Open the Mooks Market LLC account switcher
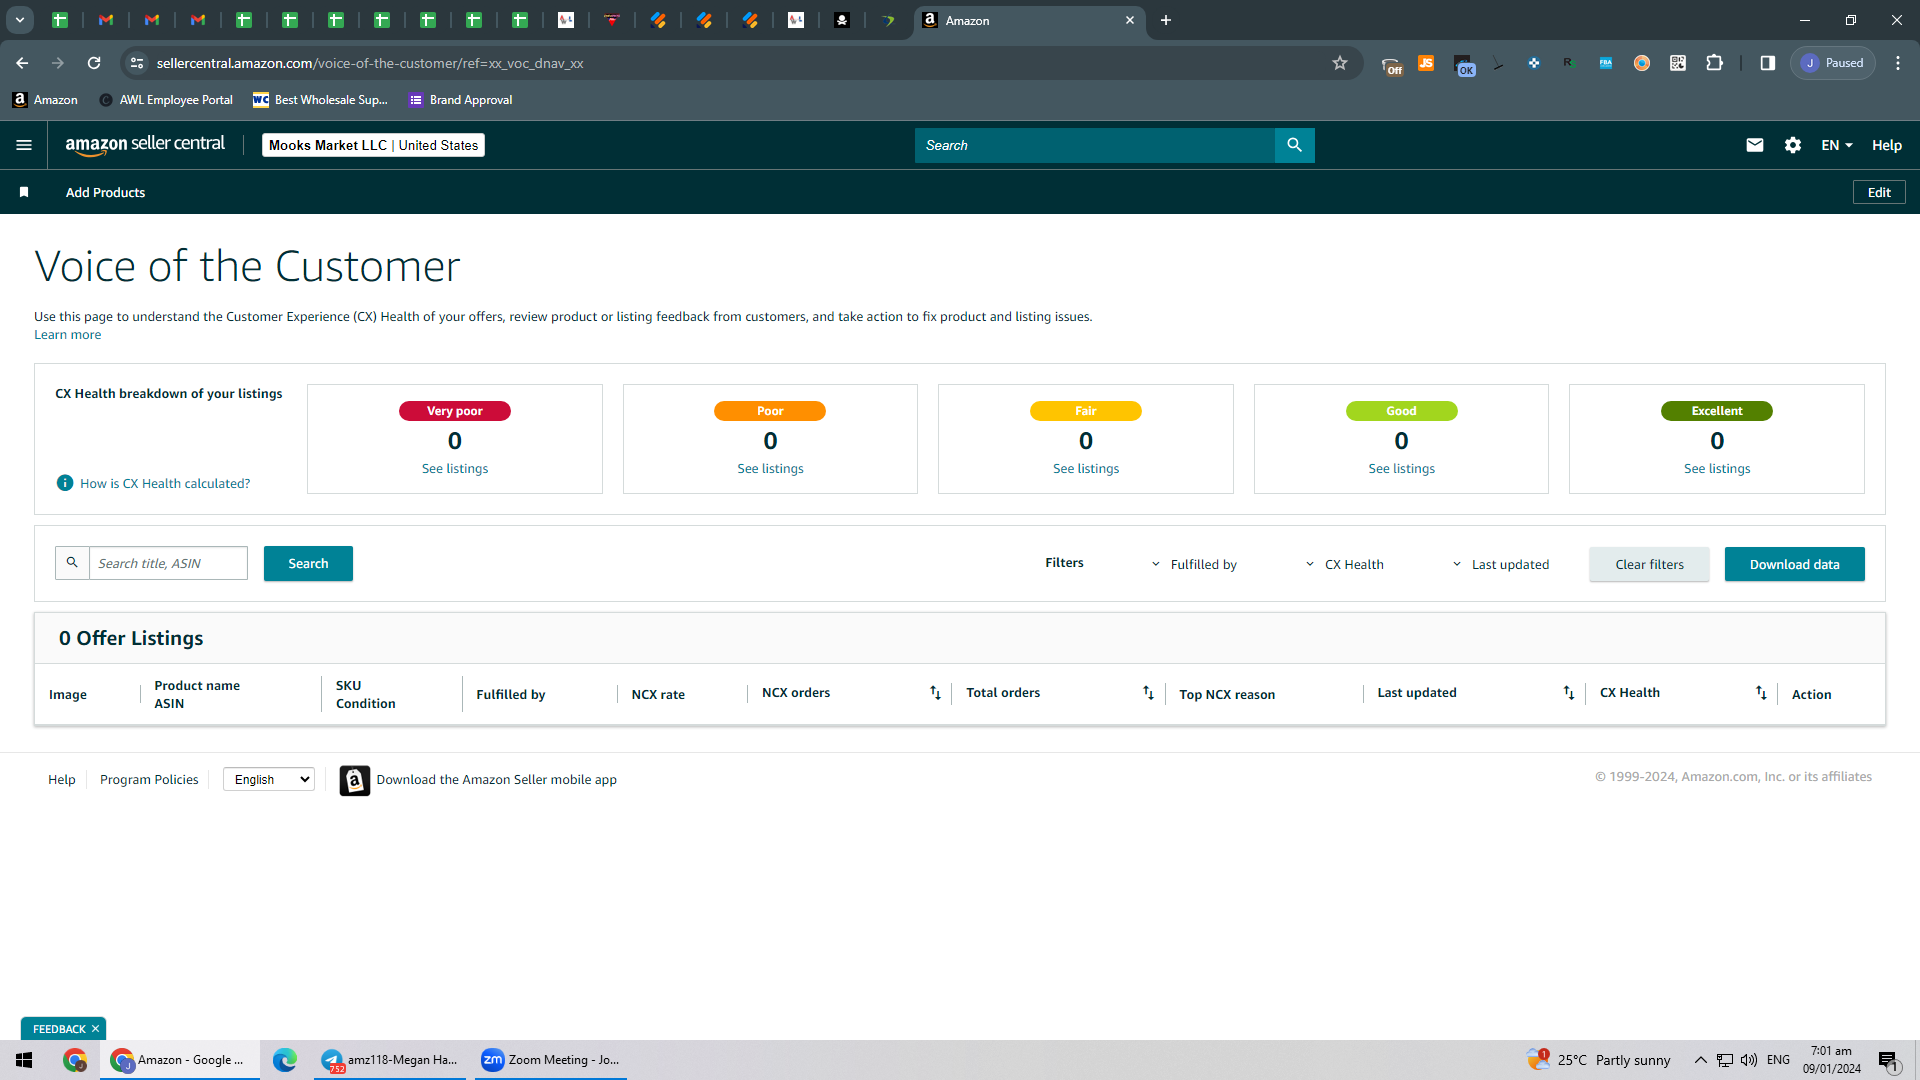The height and width of the screenshot is (1080, 1920). coord(373,145)
